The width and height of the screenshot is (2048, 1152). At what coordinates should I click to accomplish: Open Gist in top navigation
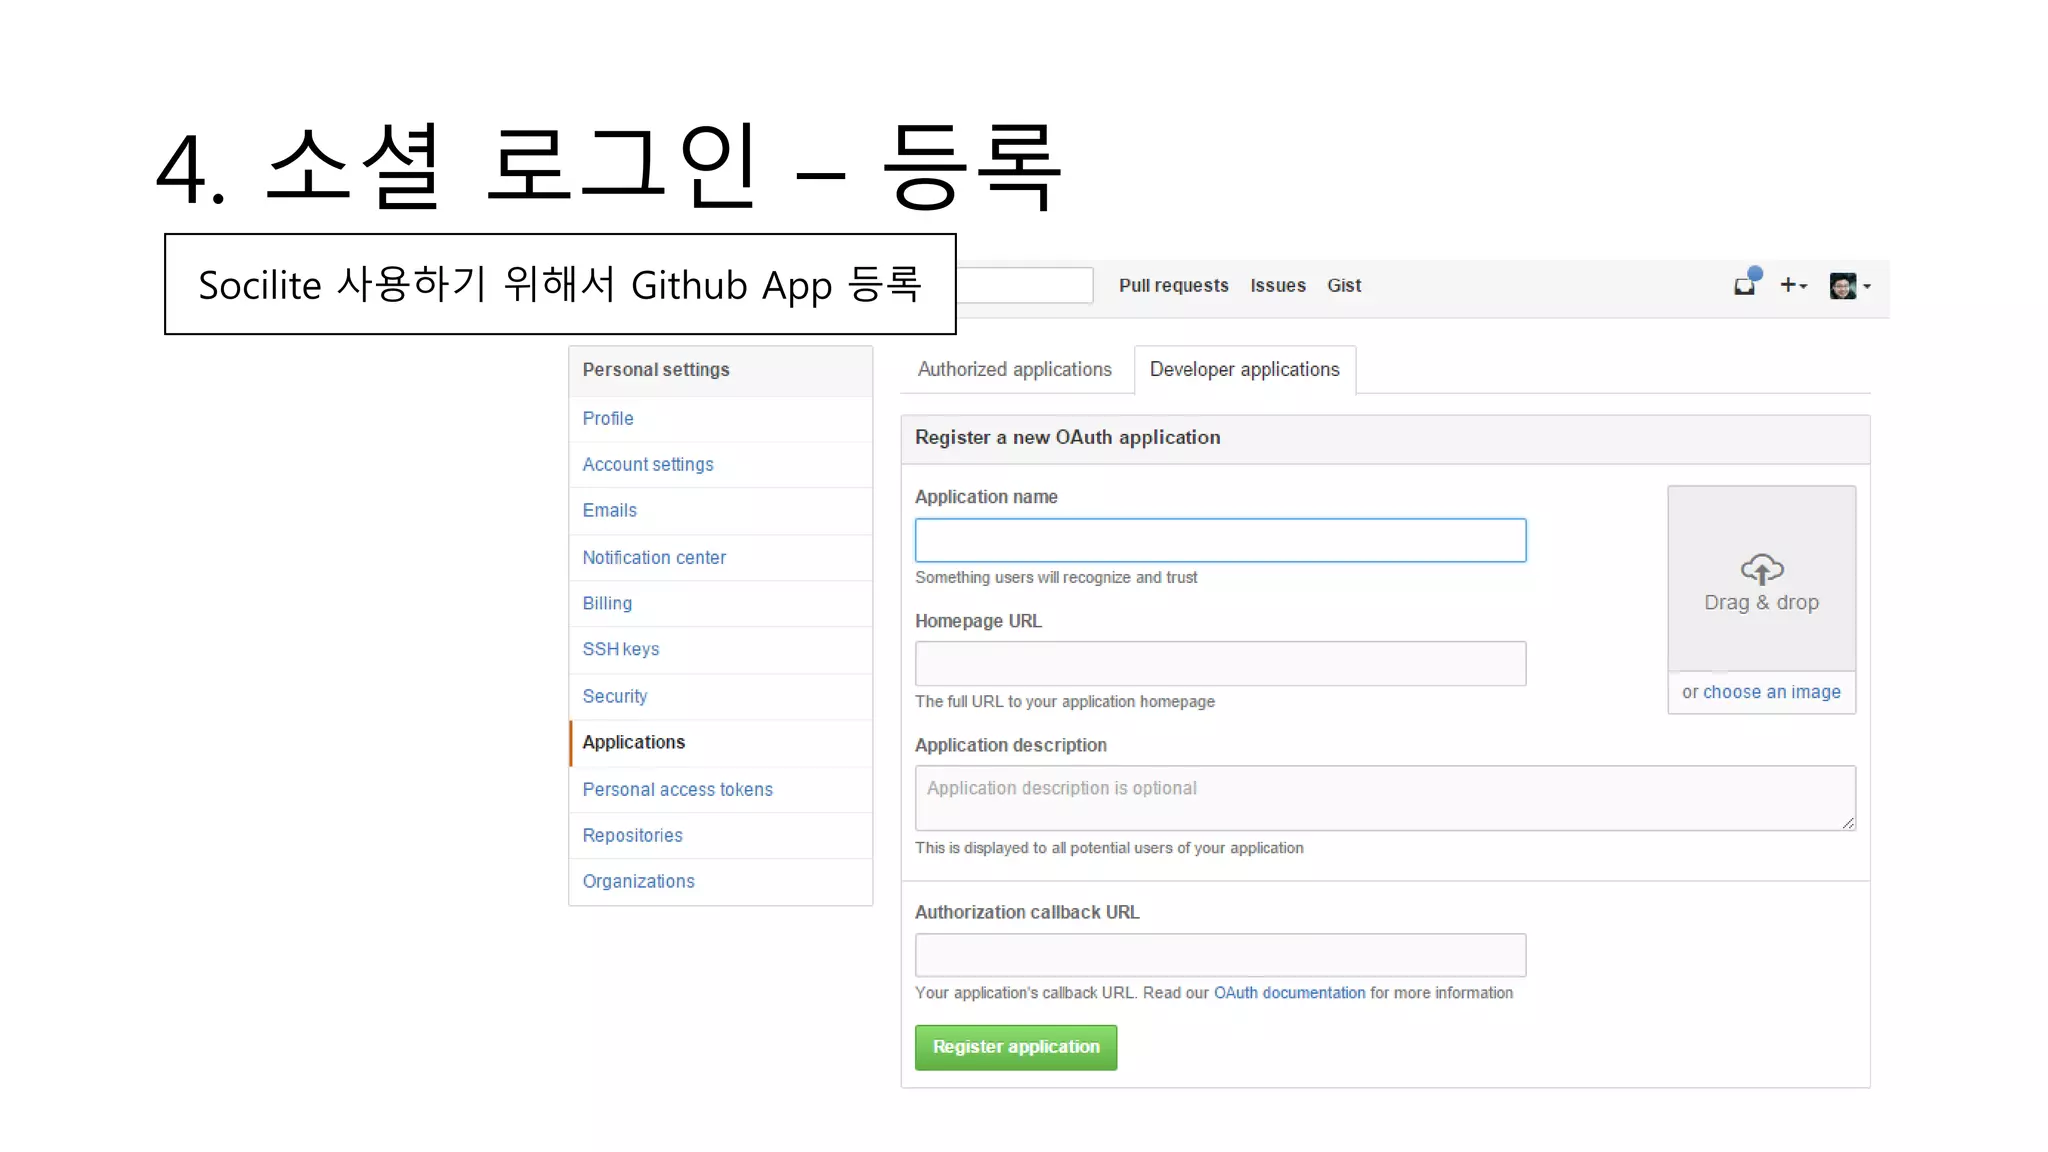coord(1344,286)
